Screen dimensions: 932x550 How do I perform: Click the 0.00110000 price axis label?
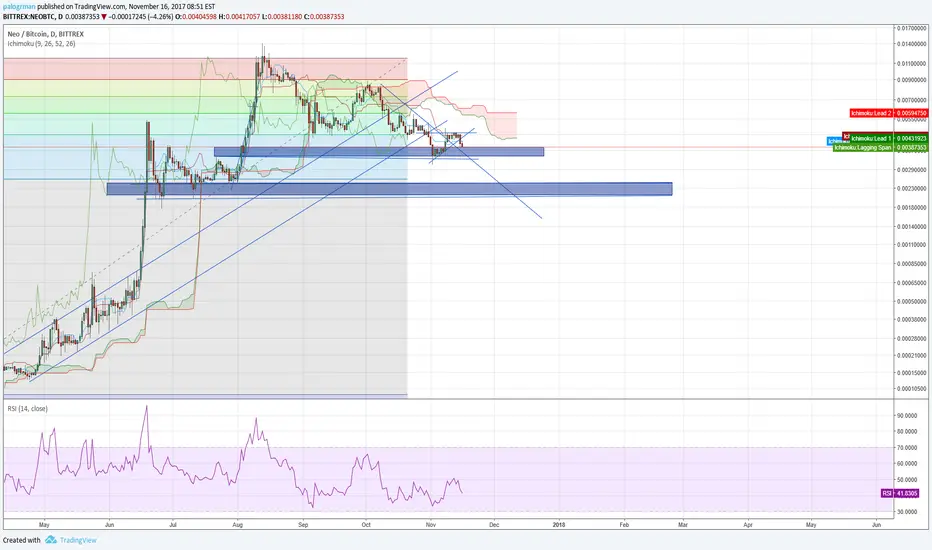912,244
